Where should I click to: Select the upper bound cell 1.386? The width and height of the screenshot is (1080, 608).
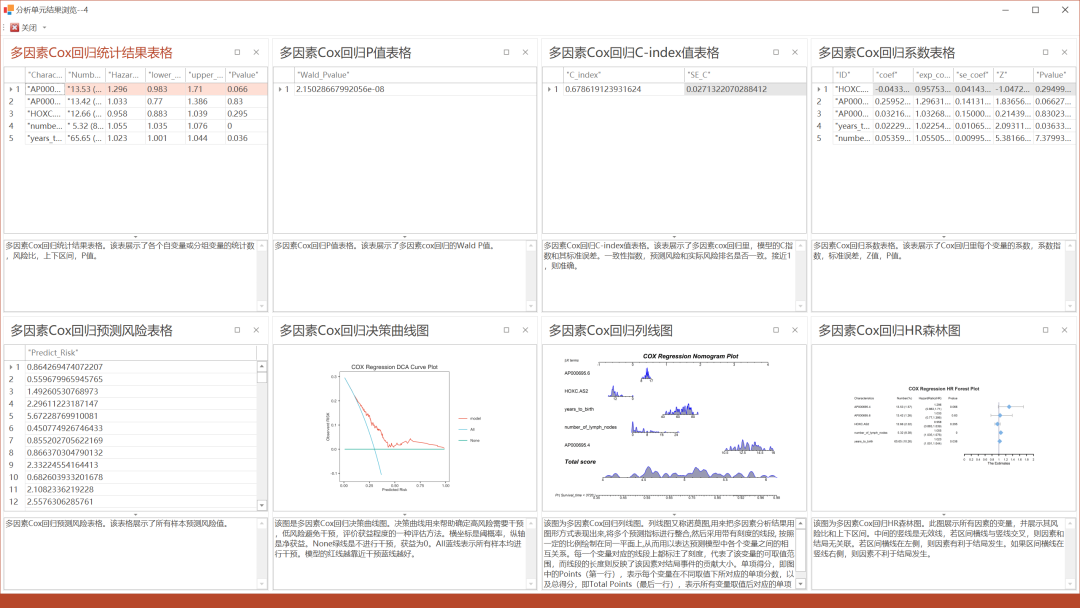(x=206, y=102)
